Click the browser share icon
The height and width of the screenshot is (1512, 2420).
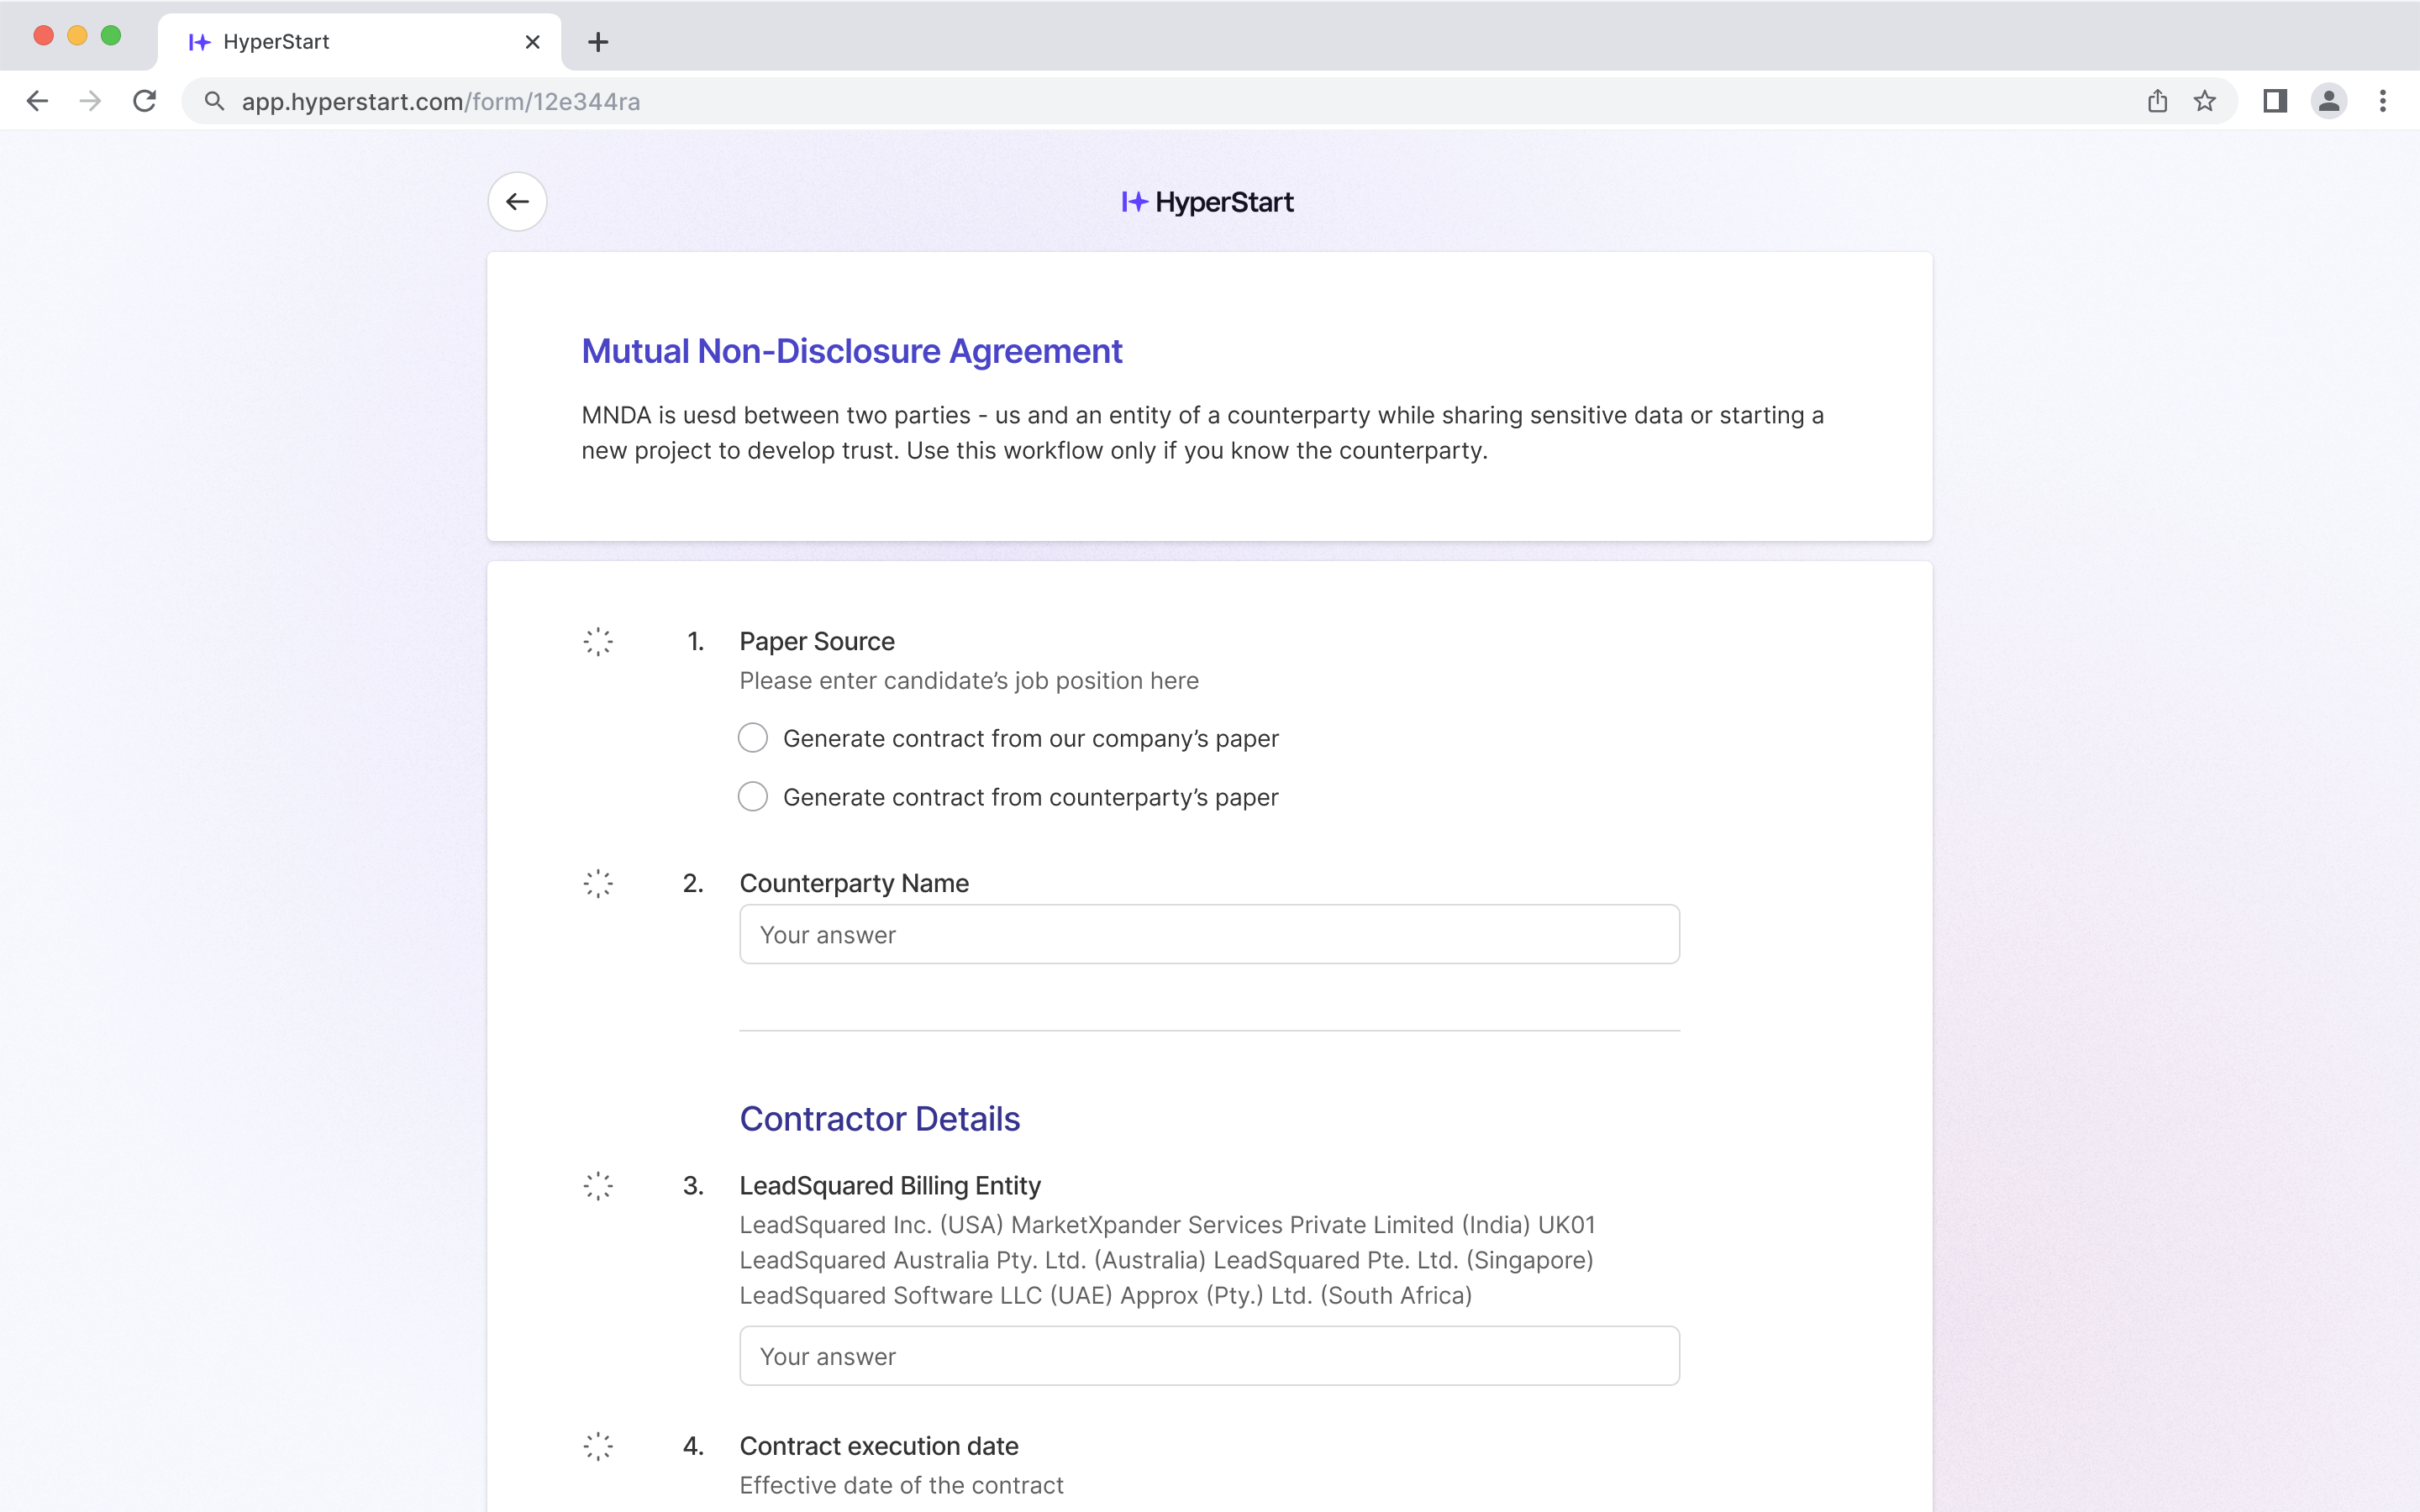(2157, 101)
